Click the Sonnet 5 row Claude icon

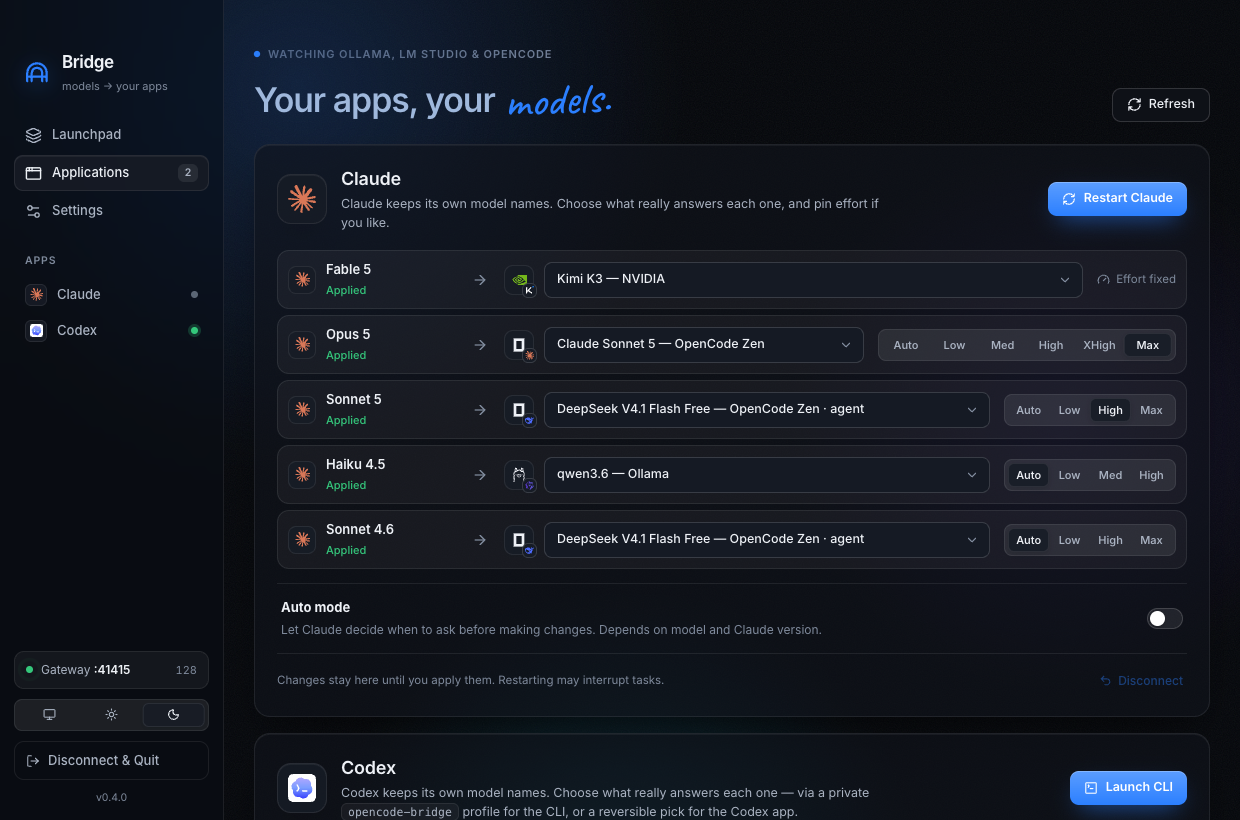click(302, 410)
